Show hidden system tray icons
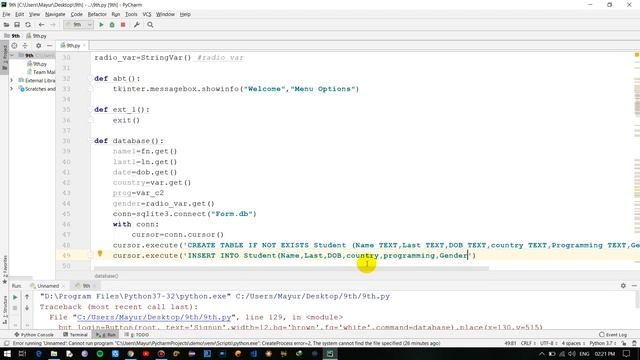 [x=542, y=353]
